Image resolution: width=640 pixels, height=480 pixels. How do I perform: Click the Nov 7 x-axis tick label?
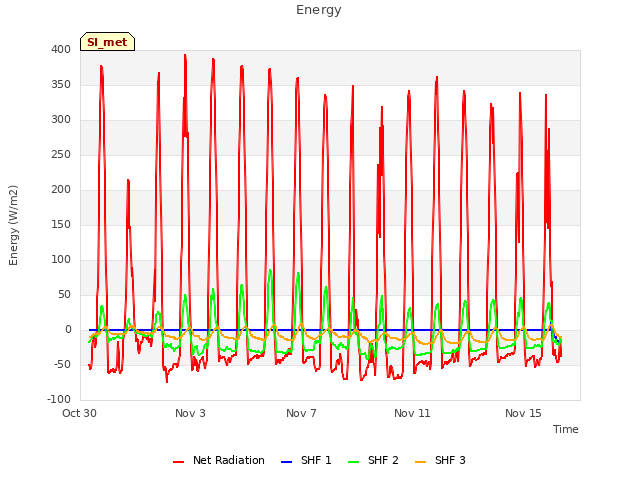pyautogui.click(x=301, y=413)
